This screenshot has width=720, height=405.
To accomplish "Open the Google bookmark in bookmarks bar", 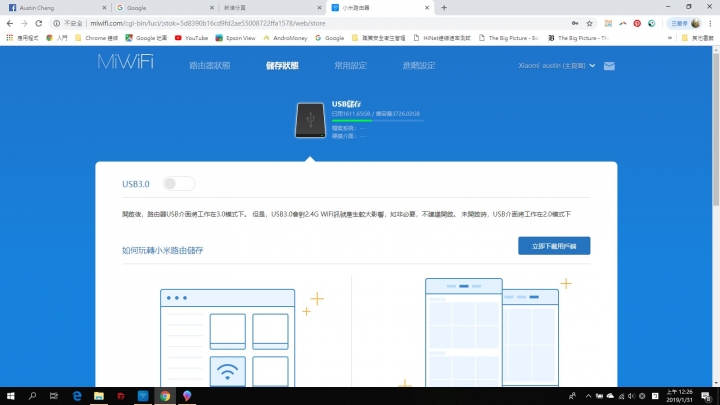I will [x=330, y=38].
